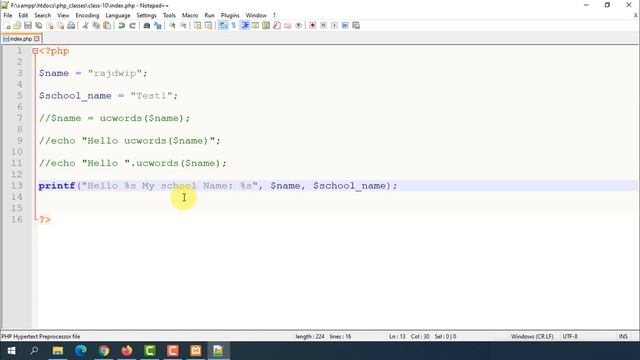Click the Close All toolbar icon
Image resolution: width=640 pixels, height=360 pixels.
[60, 25]
